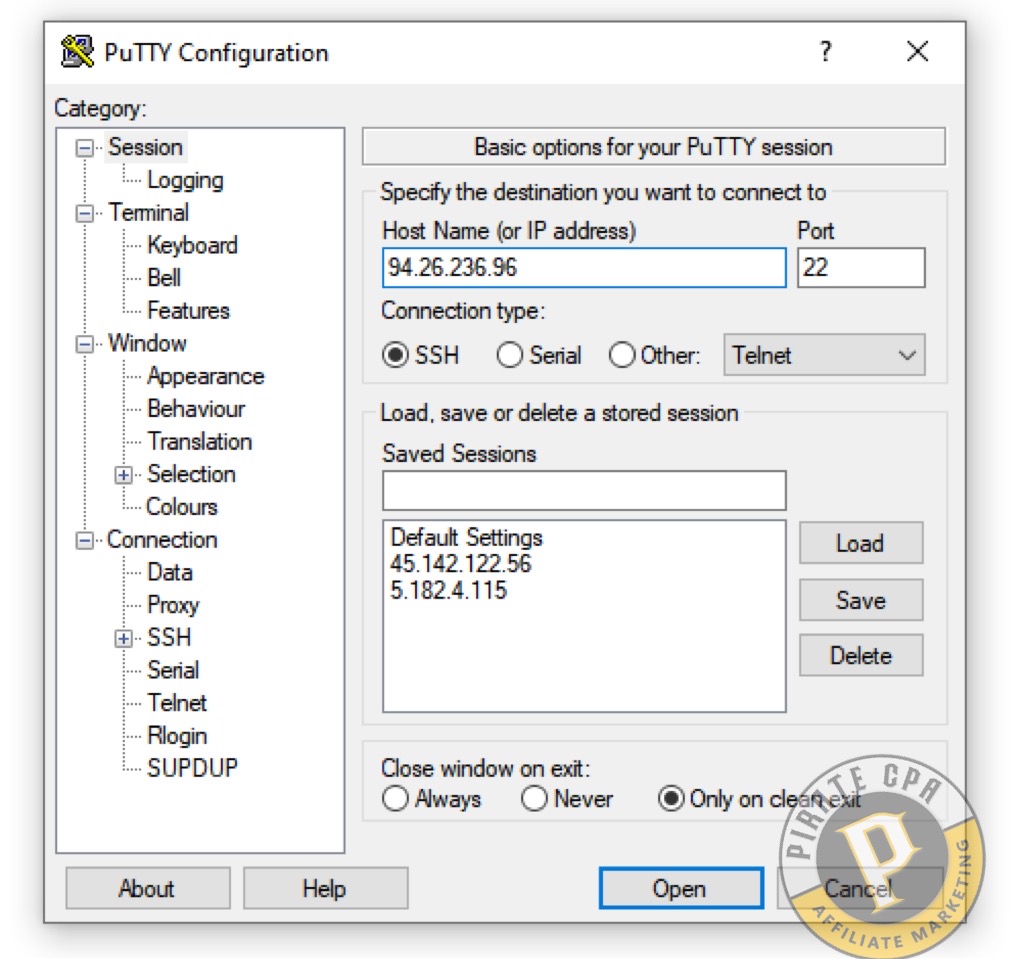Click the Load button
Viewport: 1024px width, 959px height.
(861, 543)
